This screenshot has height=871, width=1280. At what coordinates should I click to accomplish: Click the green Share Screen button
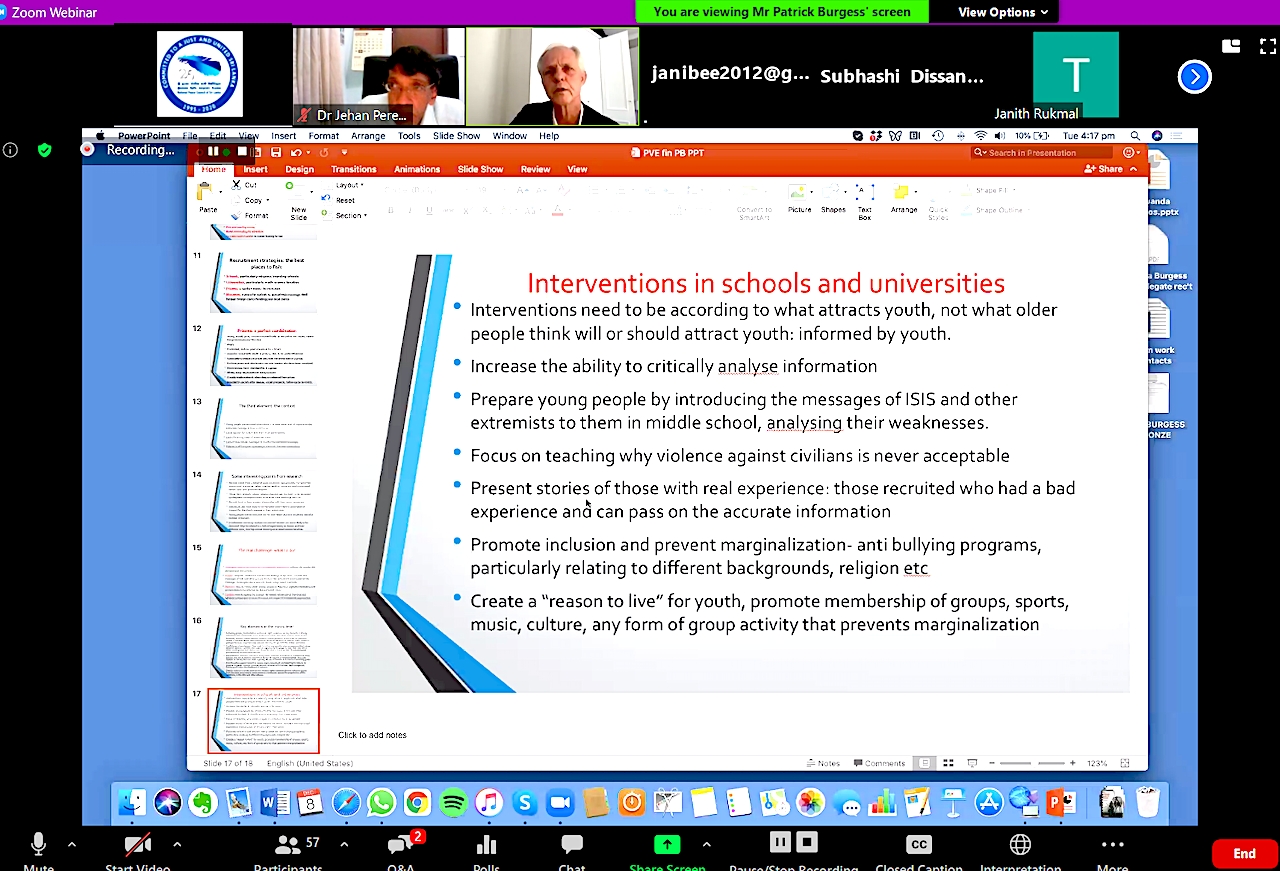[667, 845]
